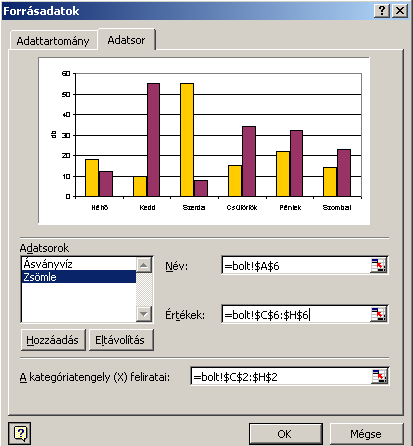Image resolution: width=413 pixels, height=446 pixels.
Task: Click range selector icon beside Értékek field
Action: tap(379, 314)
